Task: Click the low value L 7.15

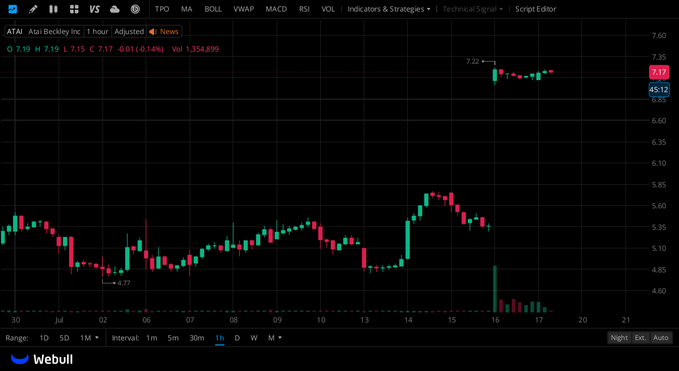Action: coord(74,49)
